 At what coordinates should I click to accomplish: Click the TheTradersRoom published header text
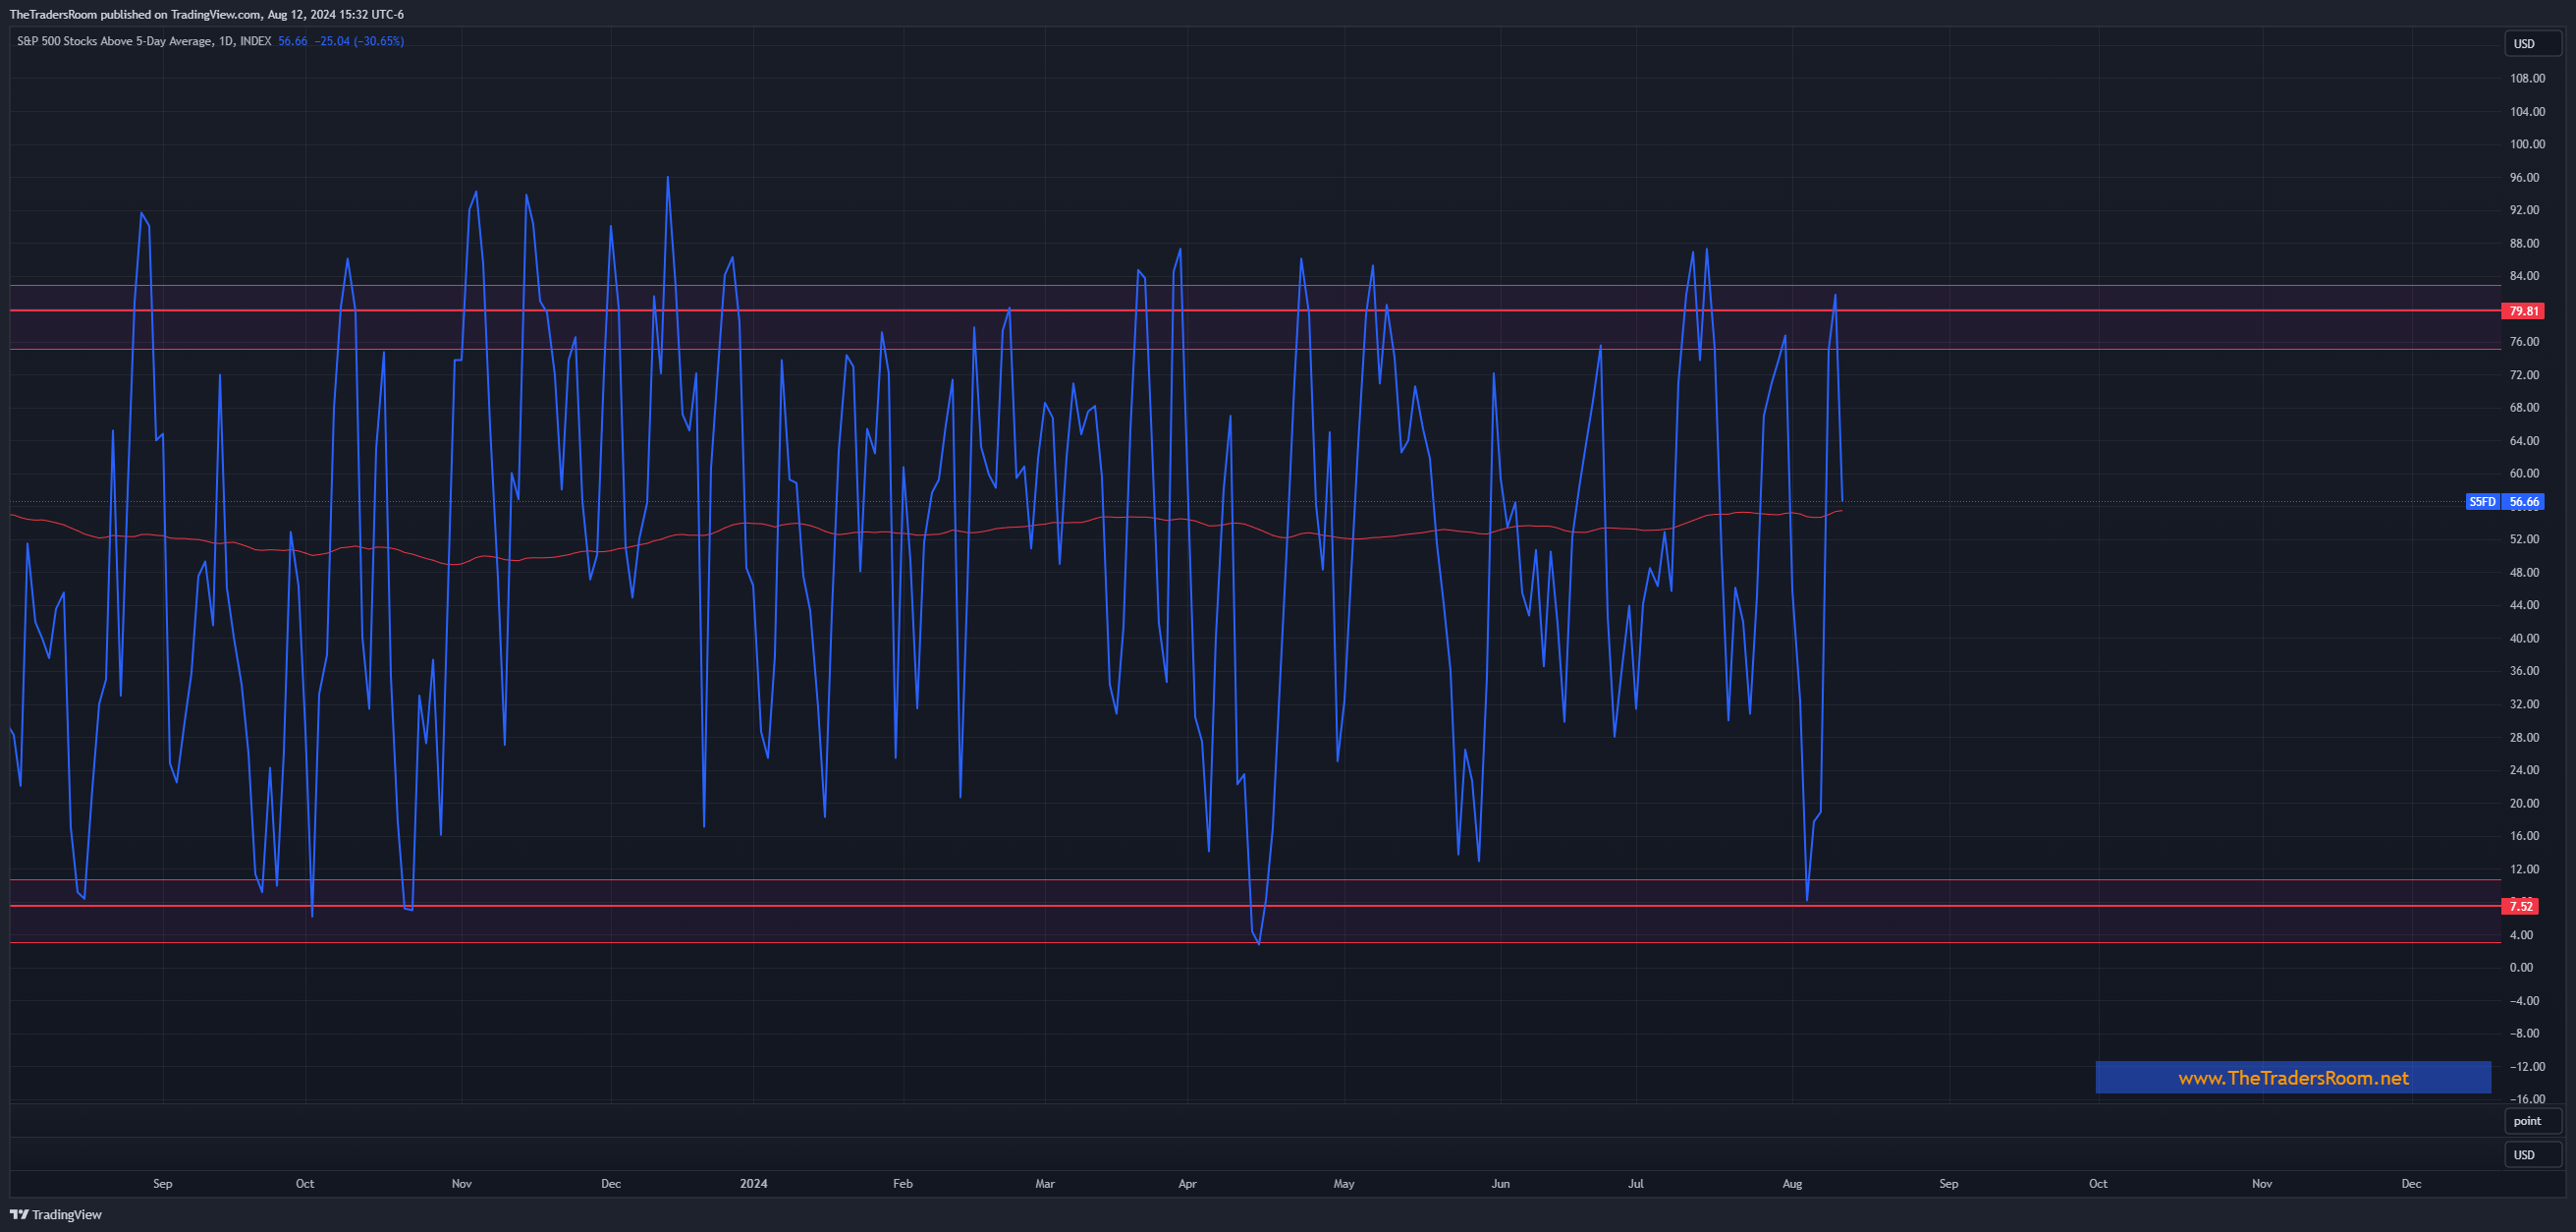point(207,14)
